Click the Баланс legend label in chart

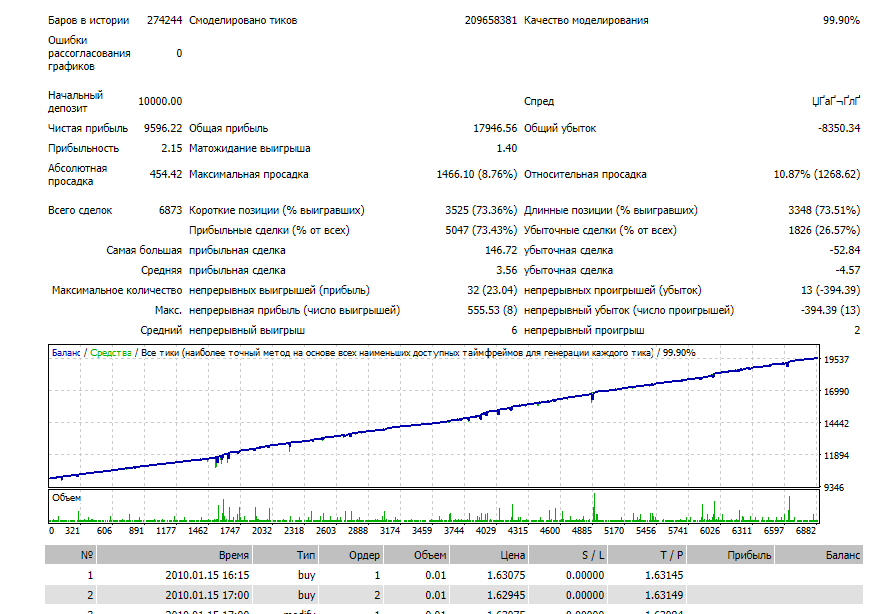(x=66, y=353)
